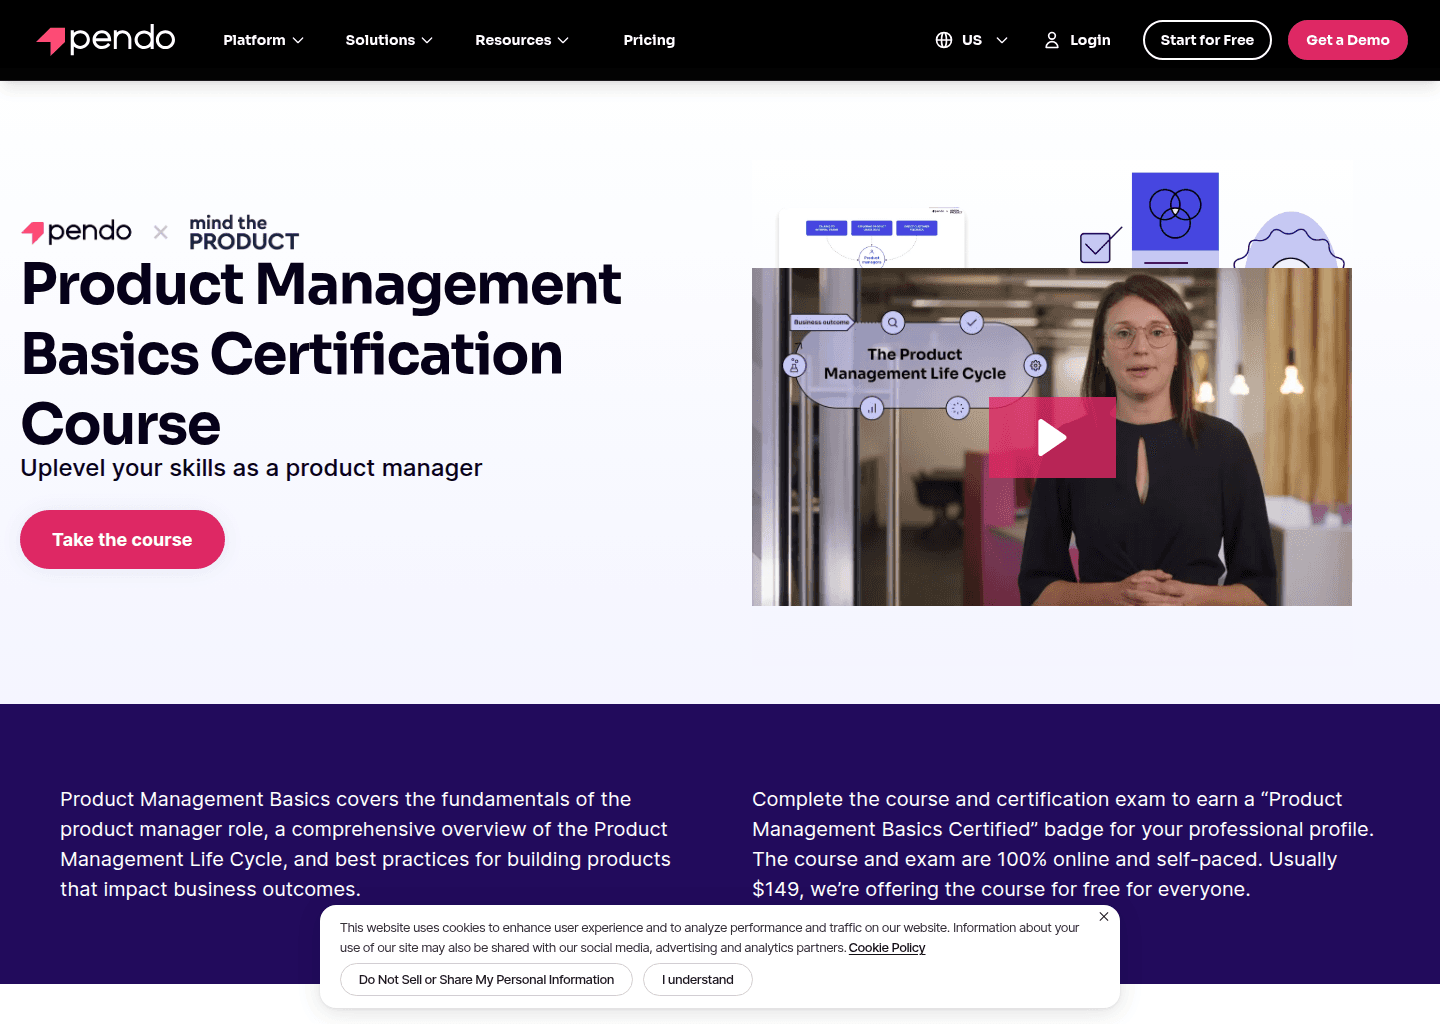Viewport: 1440px width, 1024px height.
Task: Click Do Not Sell or Share My Personal Information
Action: (486, 979)
